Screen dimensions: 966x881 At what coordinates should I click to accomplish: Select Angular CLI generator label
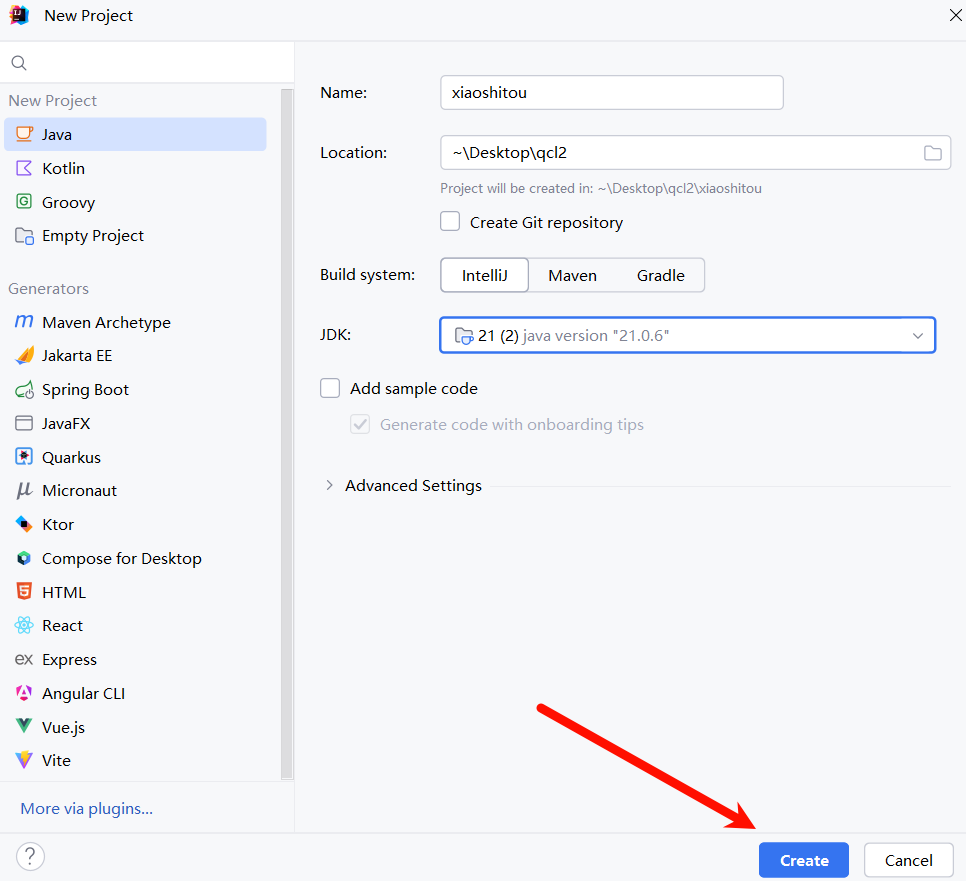83,694
